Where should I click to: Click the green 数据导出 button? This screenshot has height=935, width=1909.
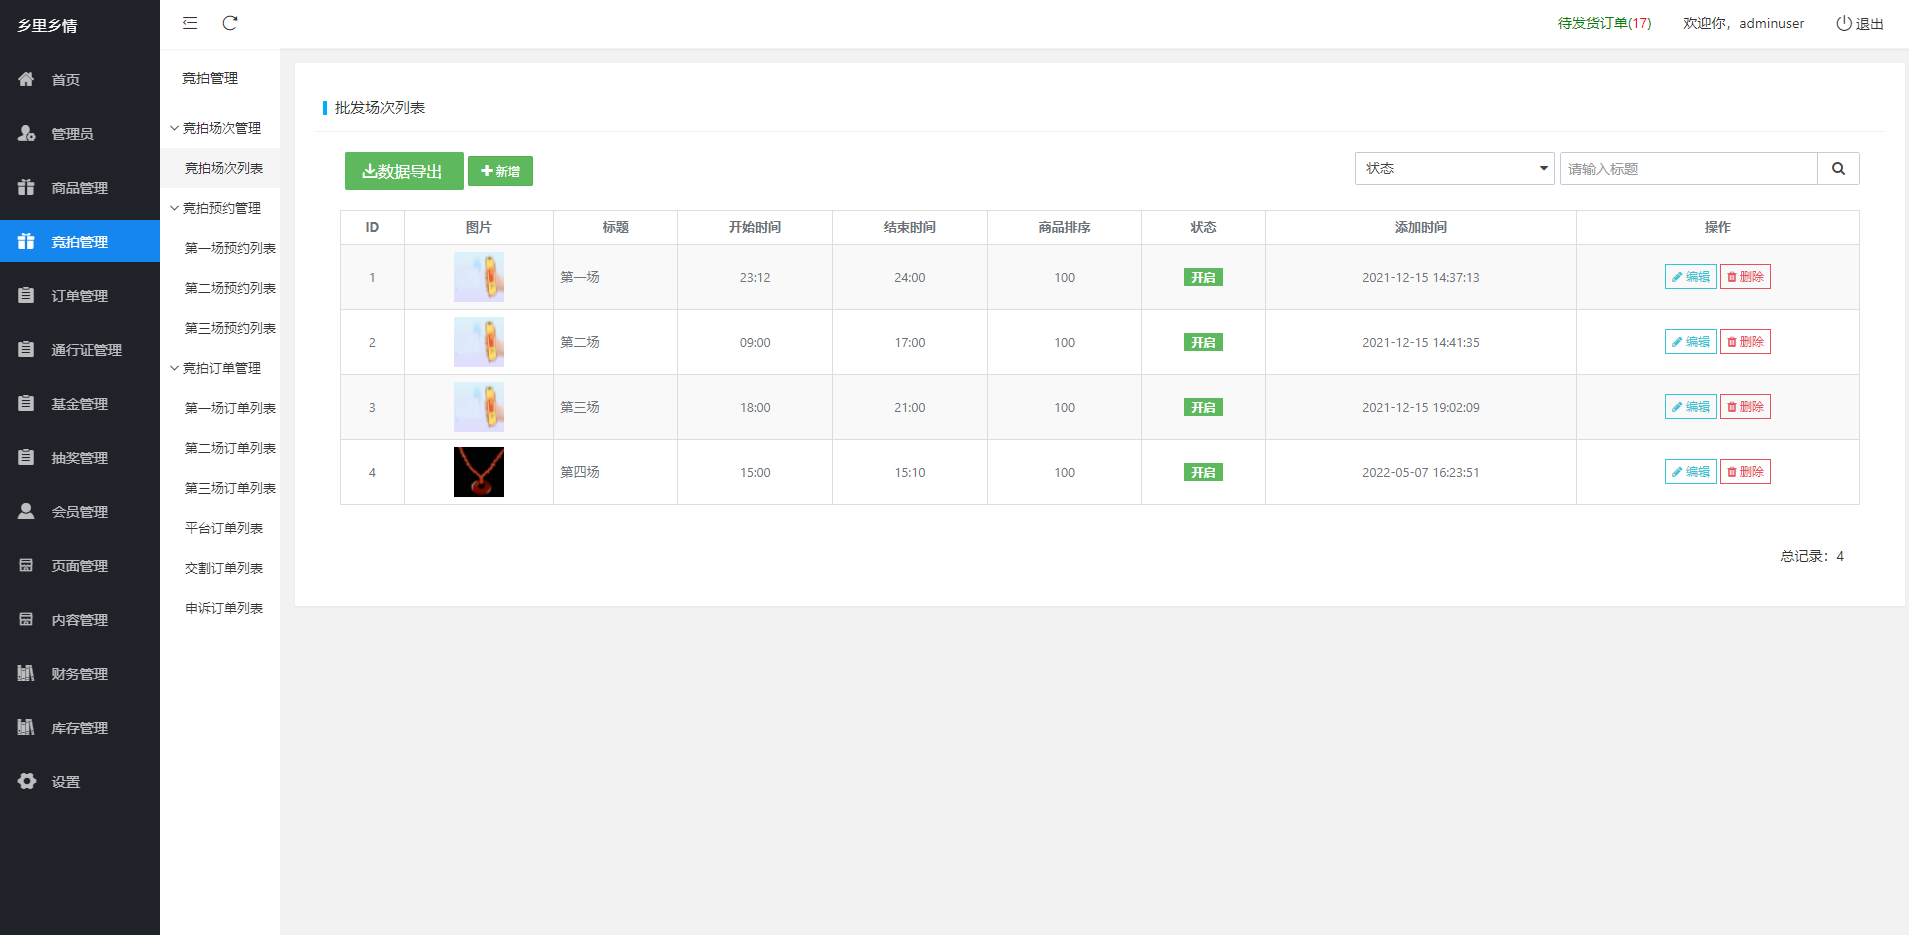click(x=404, y=171)
